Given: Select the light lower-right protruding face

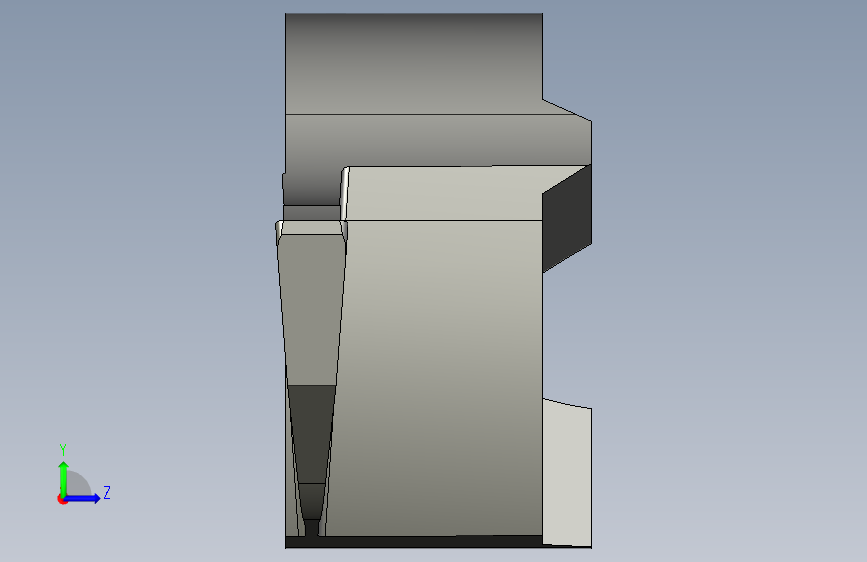Looking at the screenshot, I should (567, 473).
